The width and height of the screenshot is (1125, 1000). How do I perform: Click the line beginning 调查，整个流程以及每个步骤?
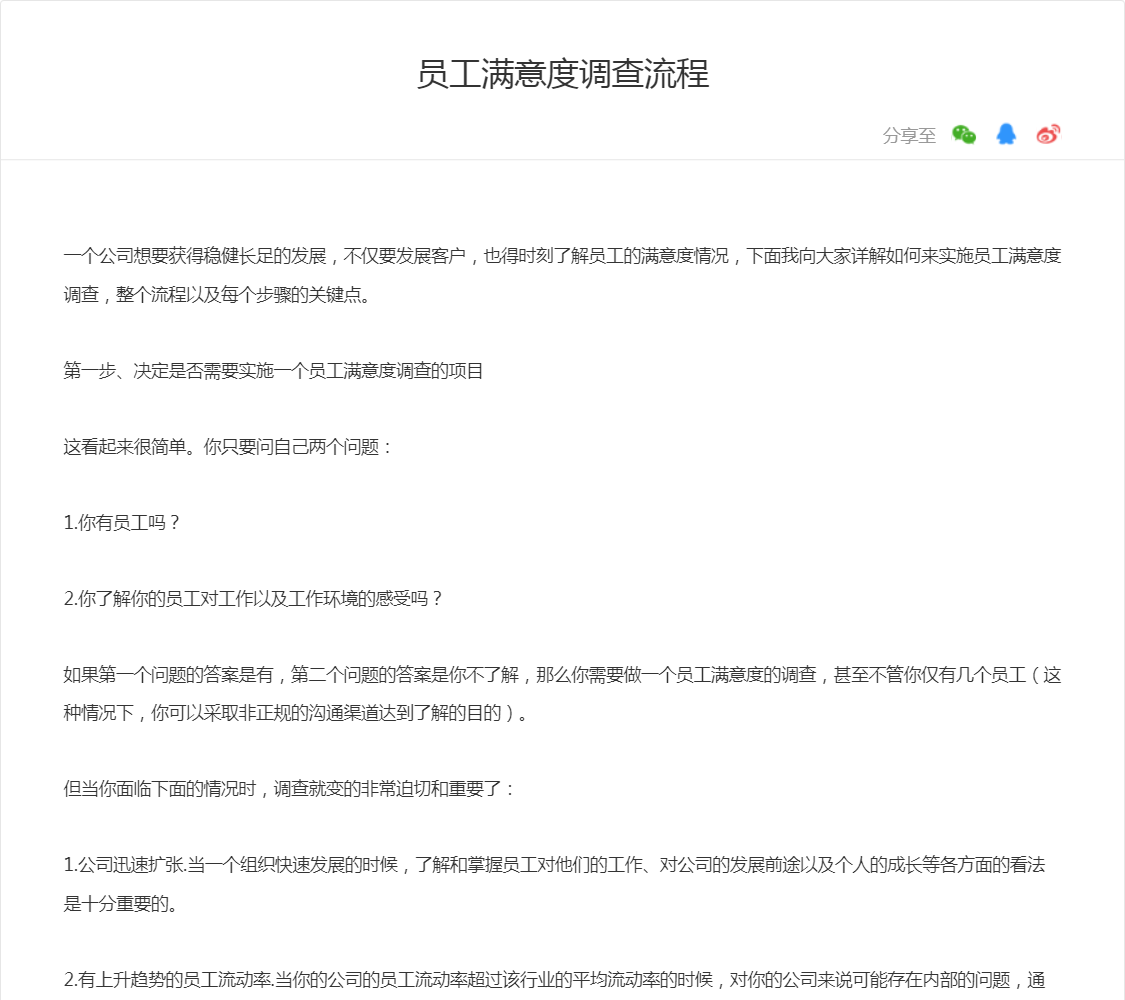217,295
